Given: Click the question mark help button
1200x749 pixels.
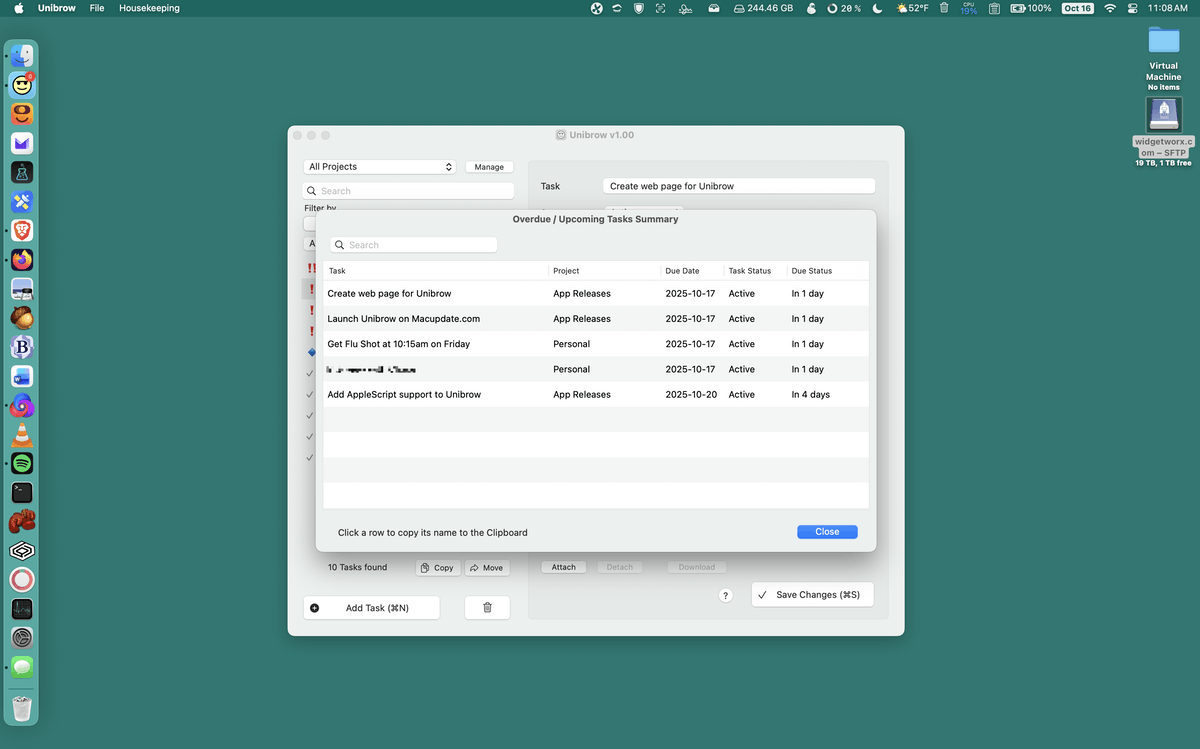Looking at the screenshot, I should pyautogui.click(x=726, y=595).
